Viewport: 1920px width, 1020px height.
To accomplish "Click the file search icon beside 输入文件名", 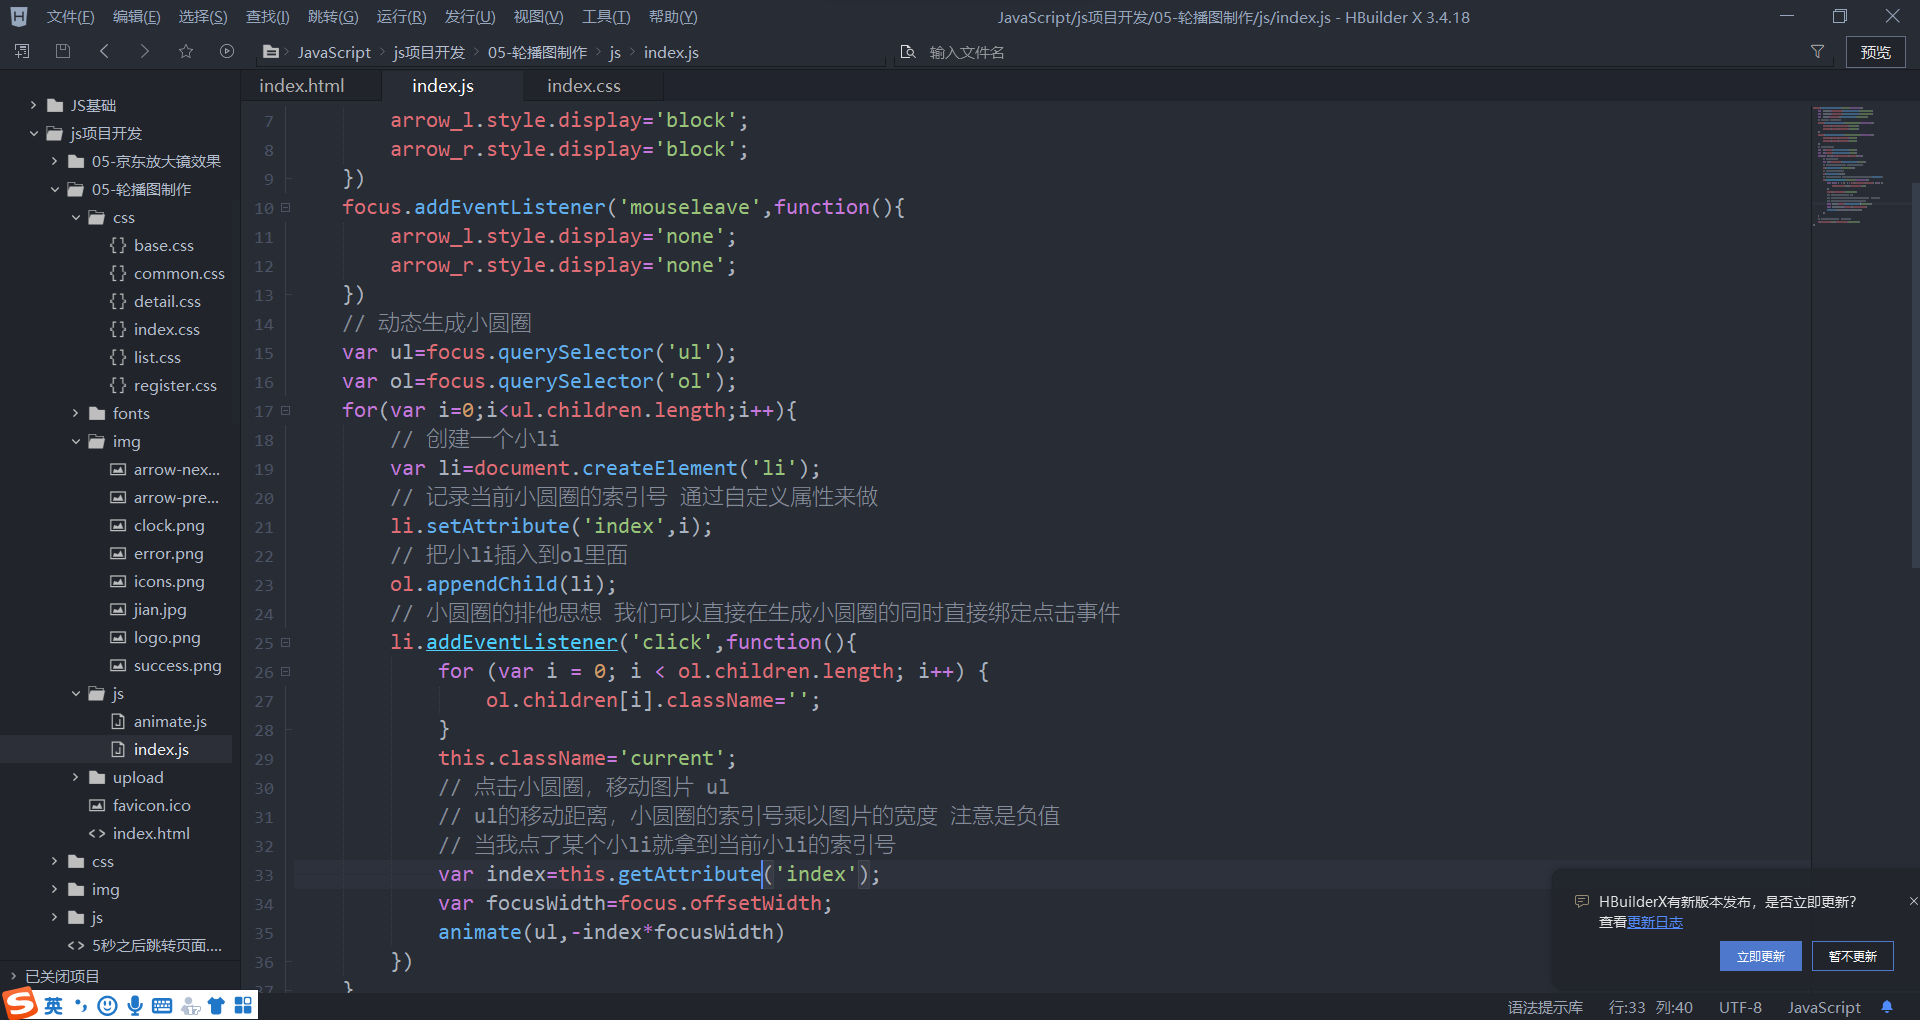I will click(908, 51).
